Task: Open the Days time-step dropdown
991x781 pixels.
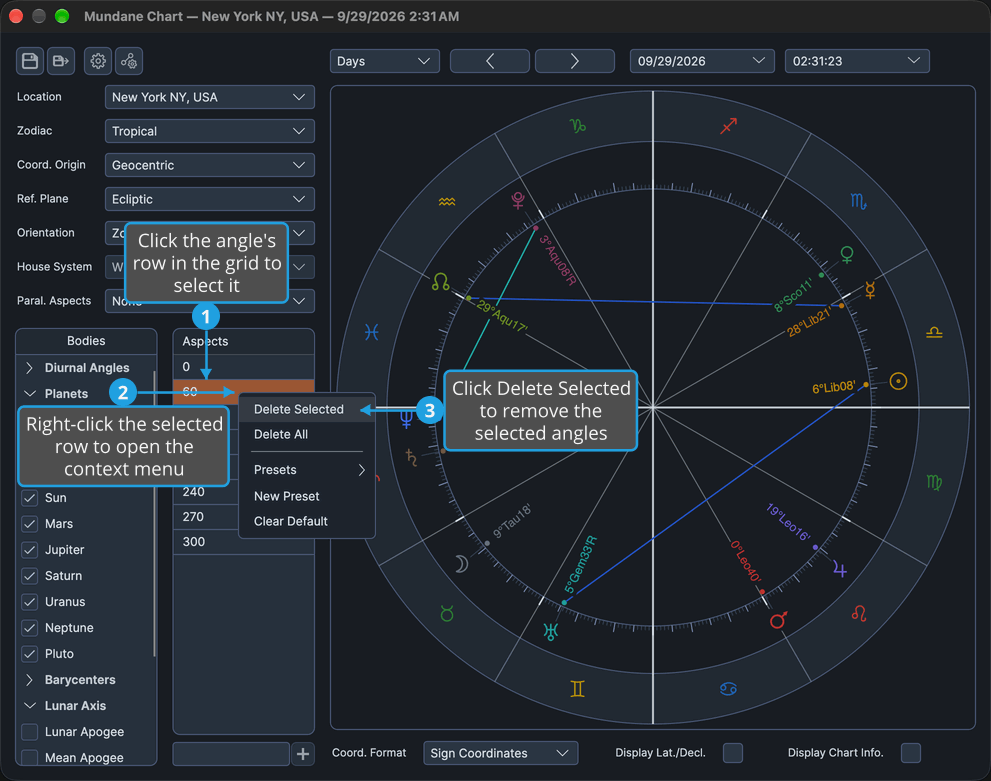Action: coord(385,61)
